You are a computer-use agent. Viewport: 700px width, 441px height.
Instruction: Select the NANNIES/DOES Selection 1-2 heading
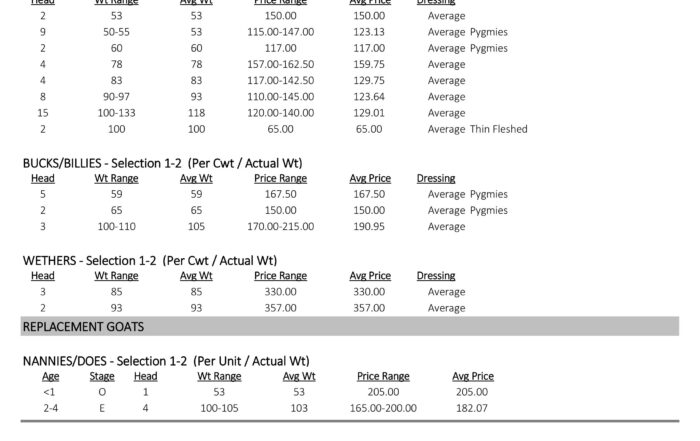pos(166,360)
